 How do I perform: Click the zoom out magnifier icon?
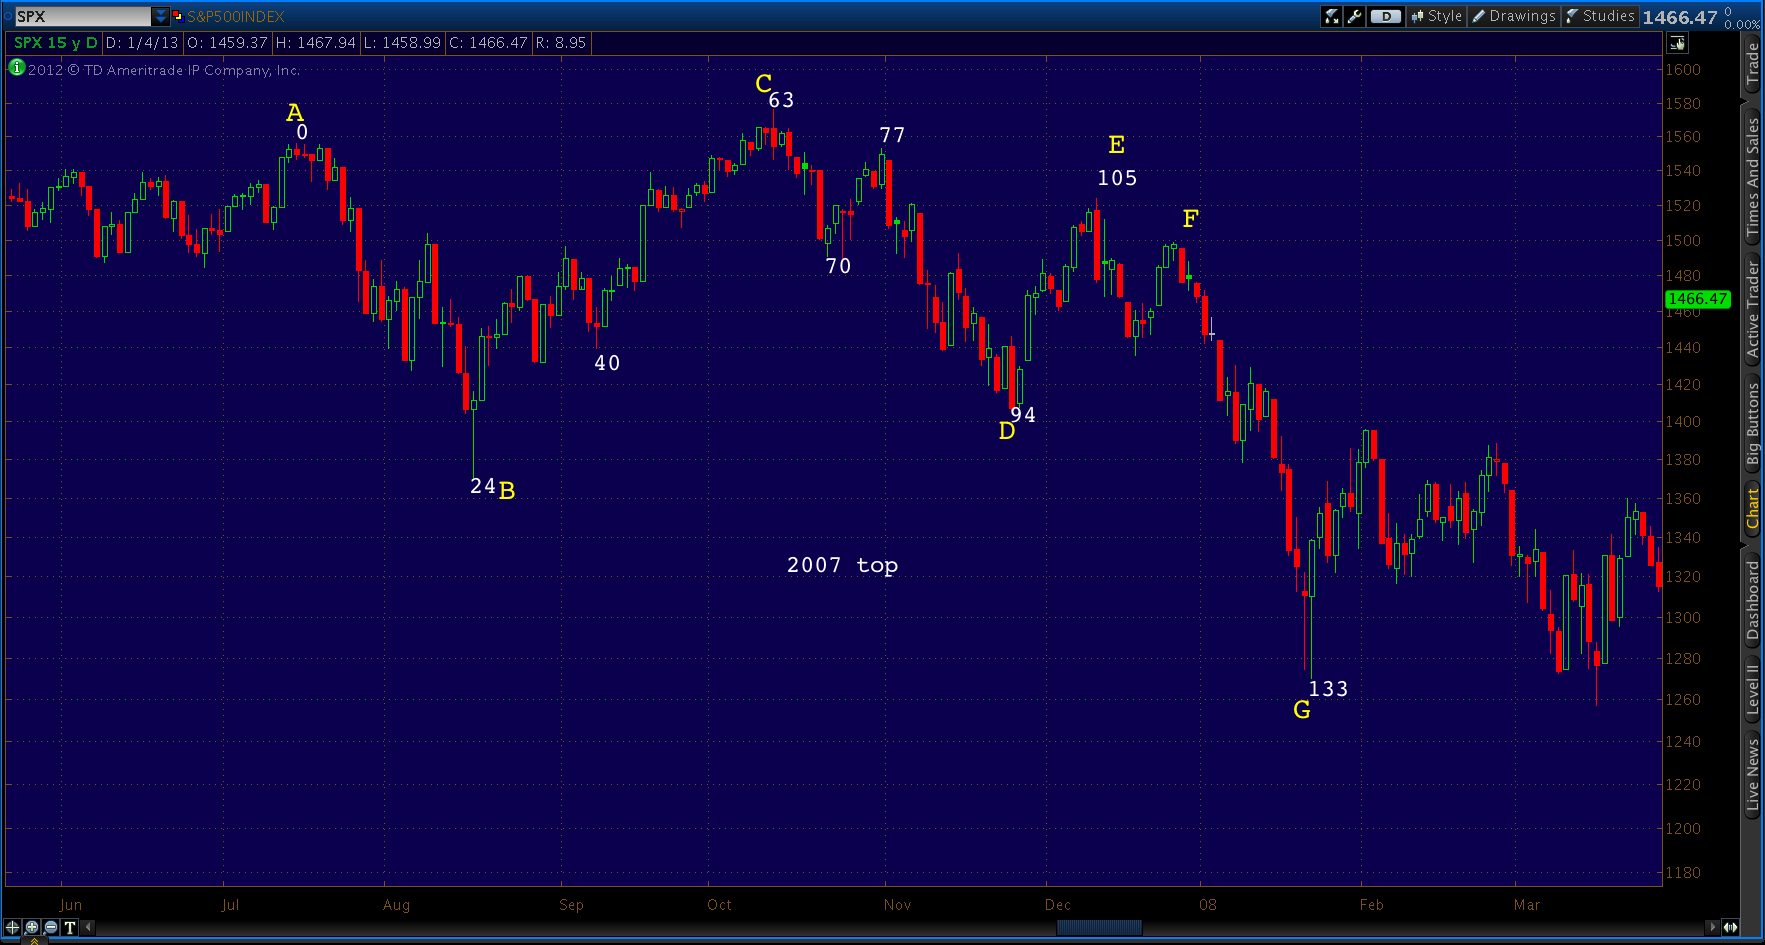click(x=51, y=927)
